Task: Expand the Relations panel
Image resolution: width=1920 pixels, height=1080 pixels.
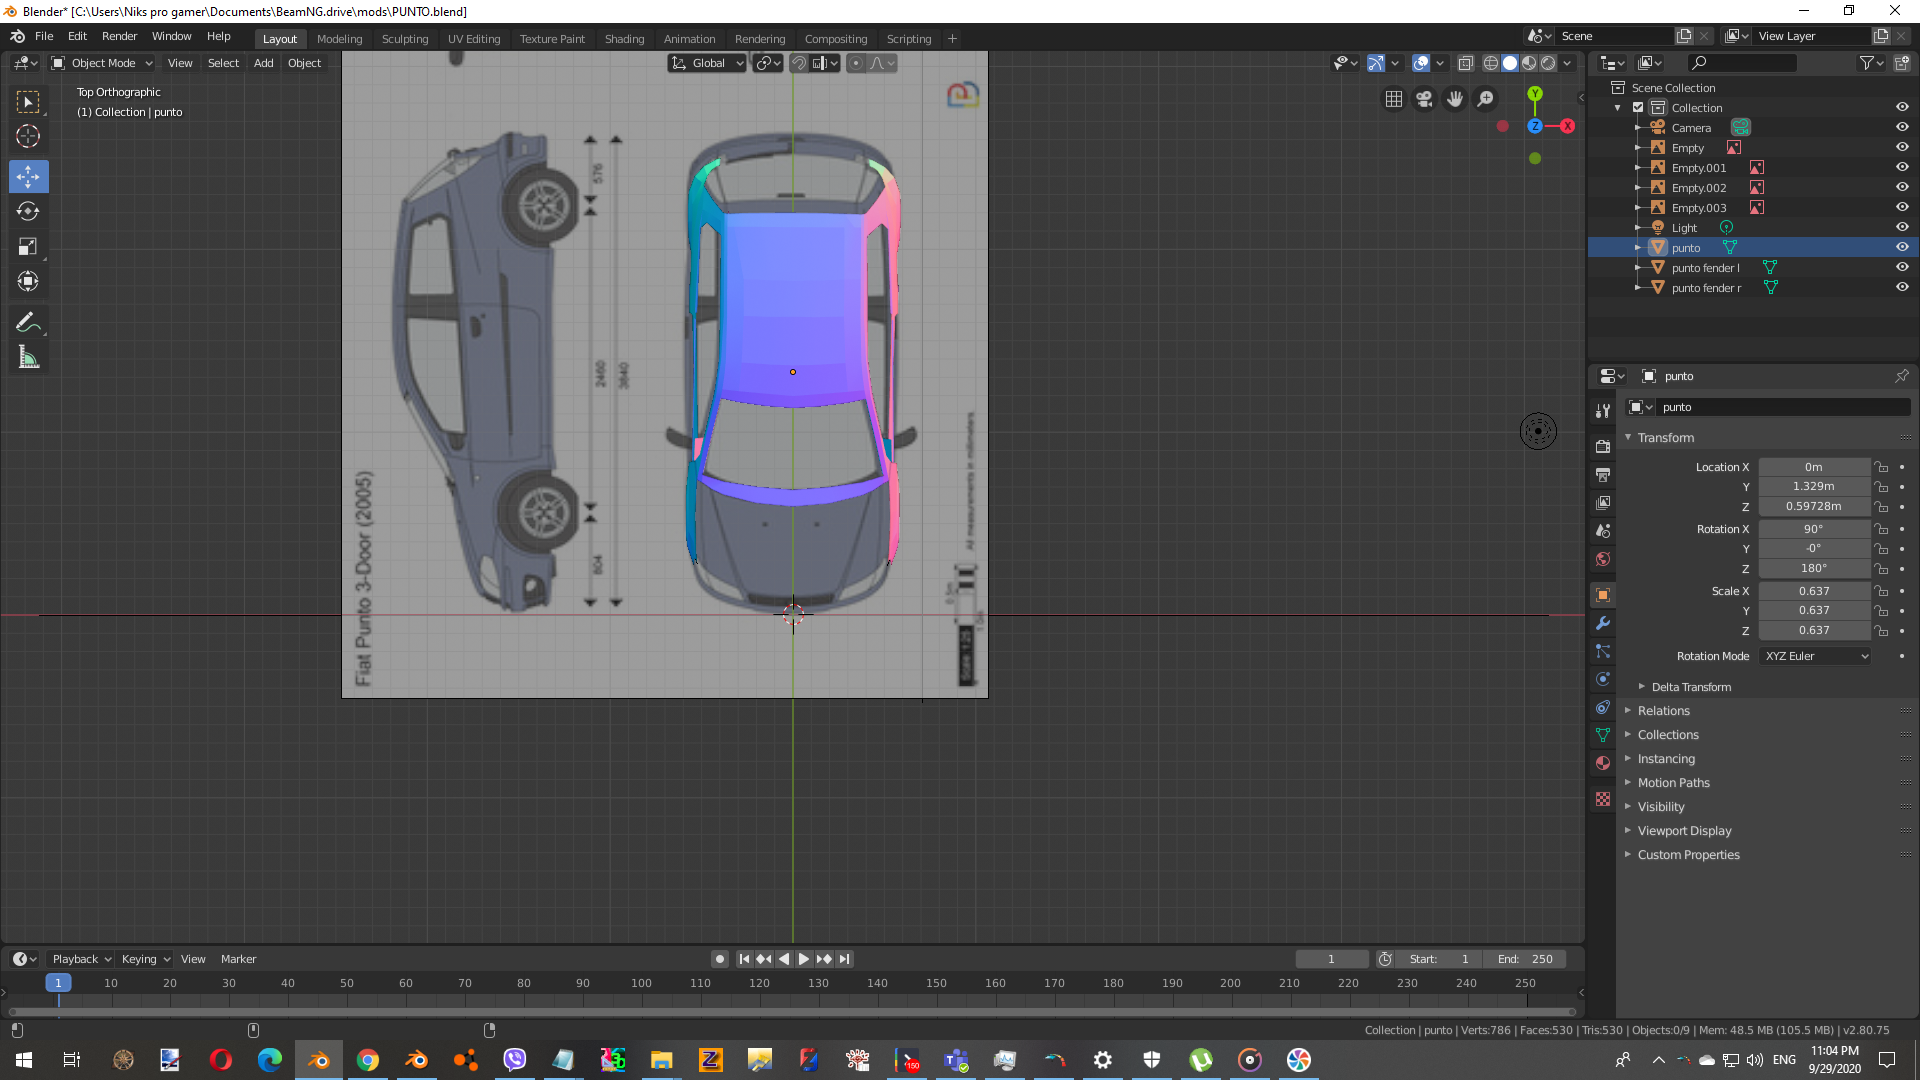Action: (1663, 711)
